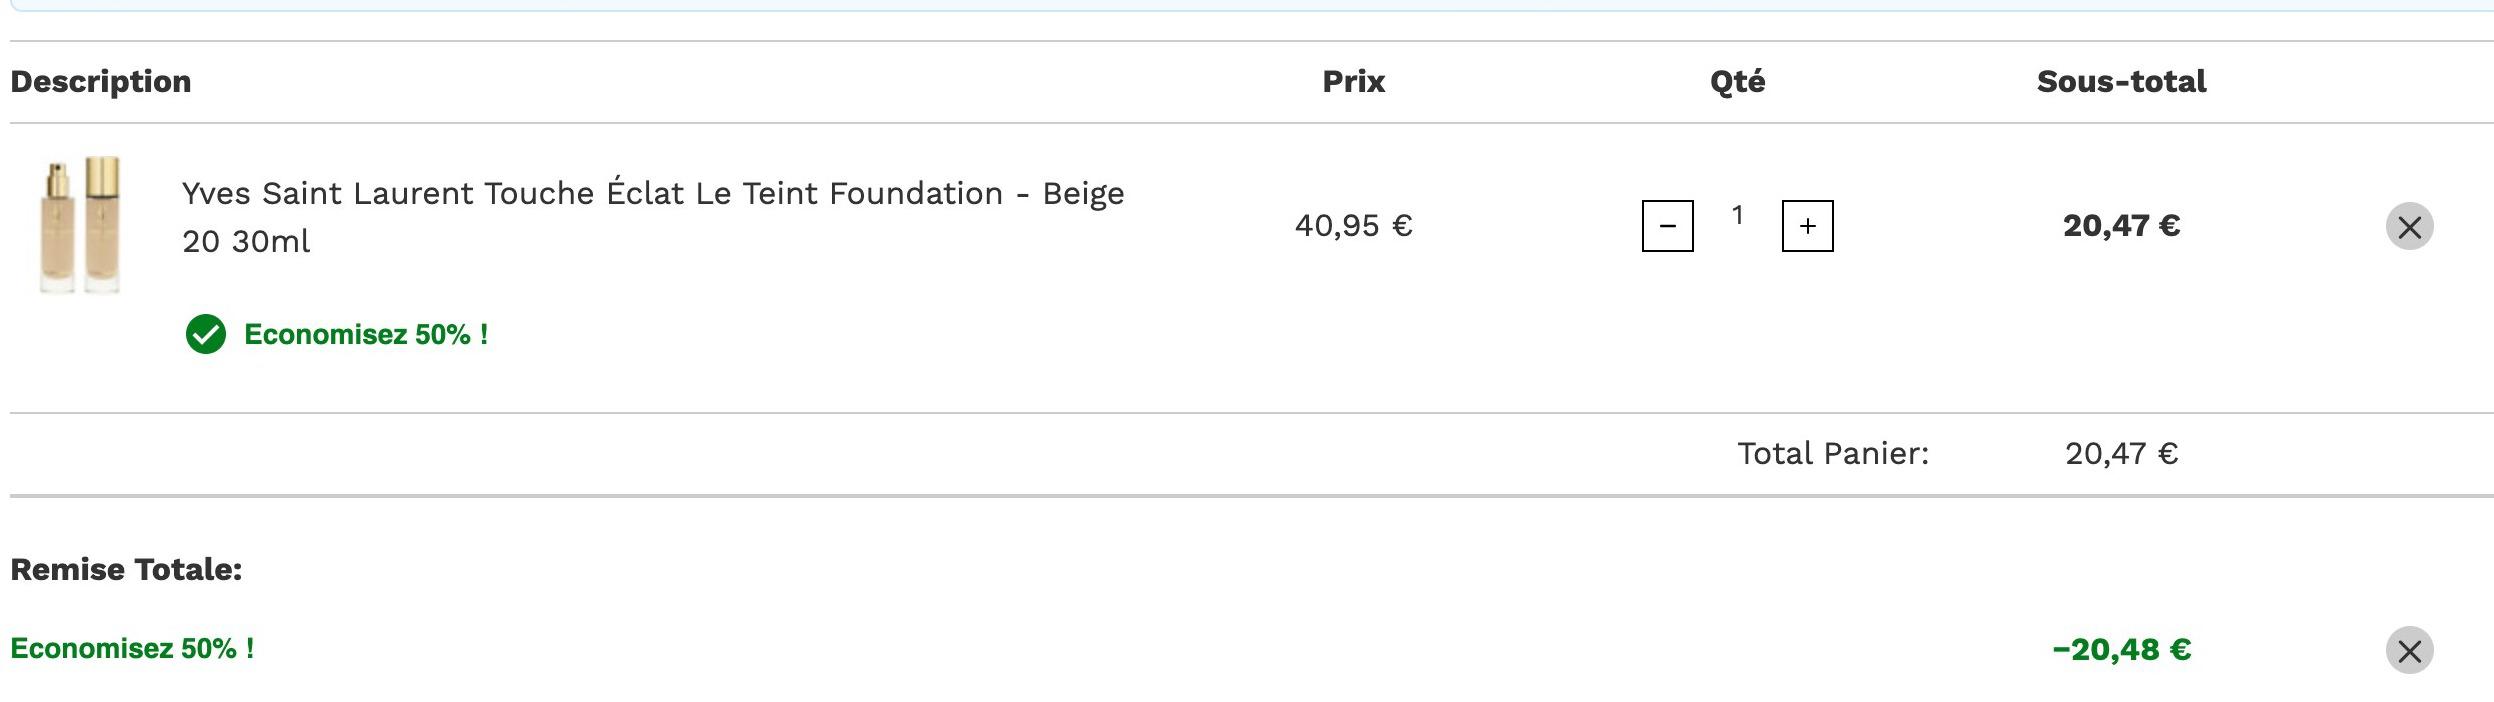Click the Description column header
Screen dimensions: 2494x702
[x=101, y=81]
